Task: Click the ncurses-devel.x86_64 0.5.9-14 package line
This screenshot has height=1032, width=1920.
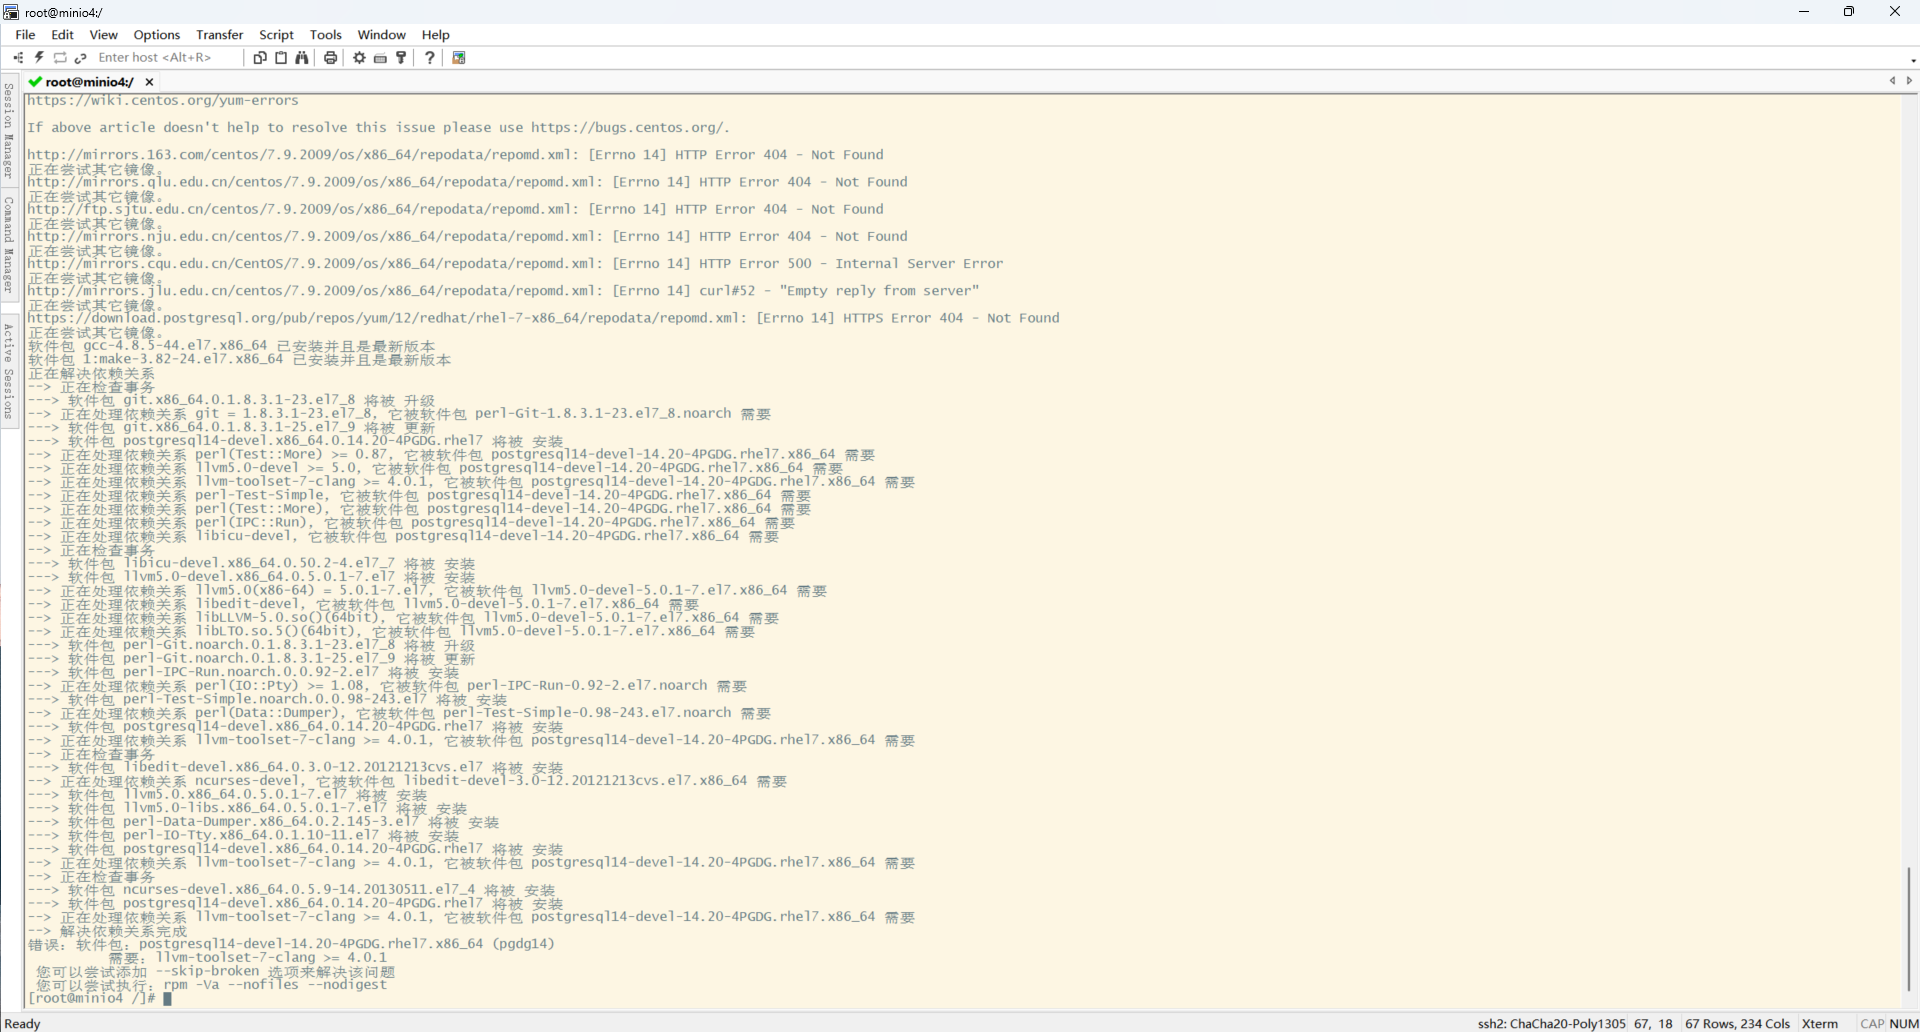Action: pyautogui.click(x=291, y=890)
